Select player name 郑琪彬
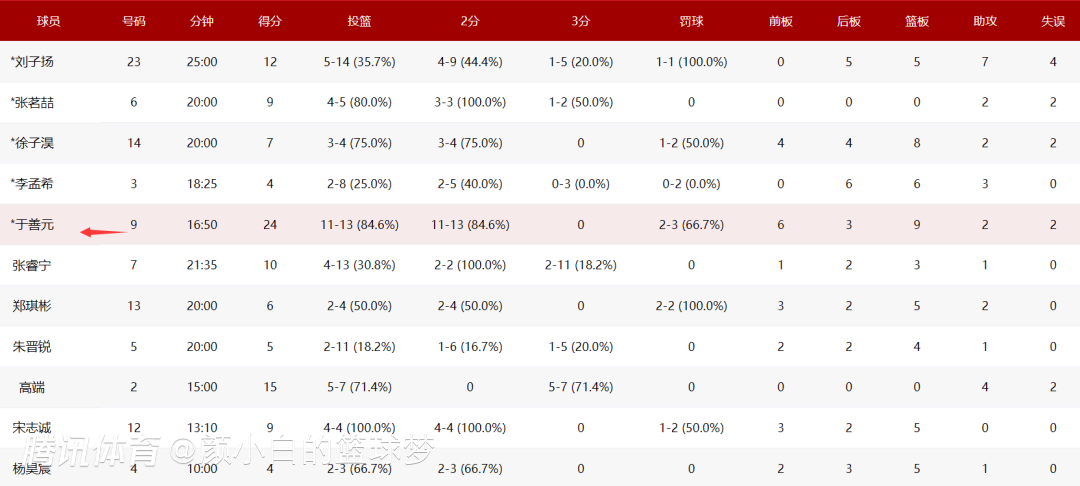The image size is (1080, 486). tap(33, 306)
